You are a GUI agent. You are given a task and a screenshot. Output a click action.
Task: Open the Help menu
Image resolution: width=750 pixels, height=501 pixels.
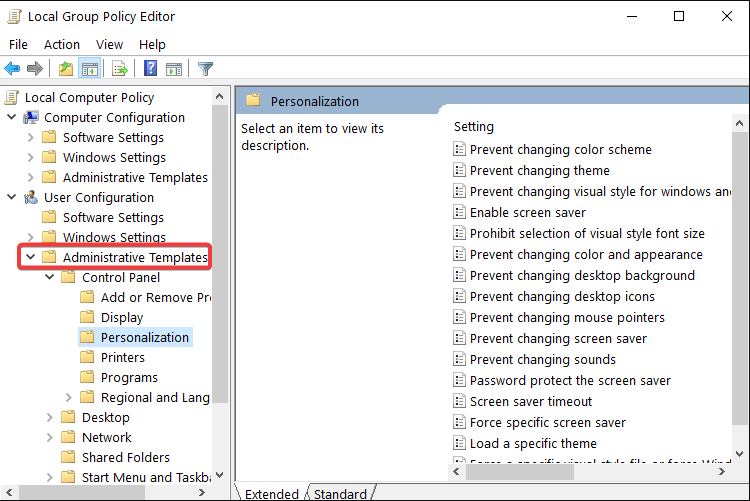[152, 45]
